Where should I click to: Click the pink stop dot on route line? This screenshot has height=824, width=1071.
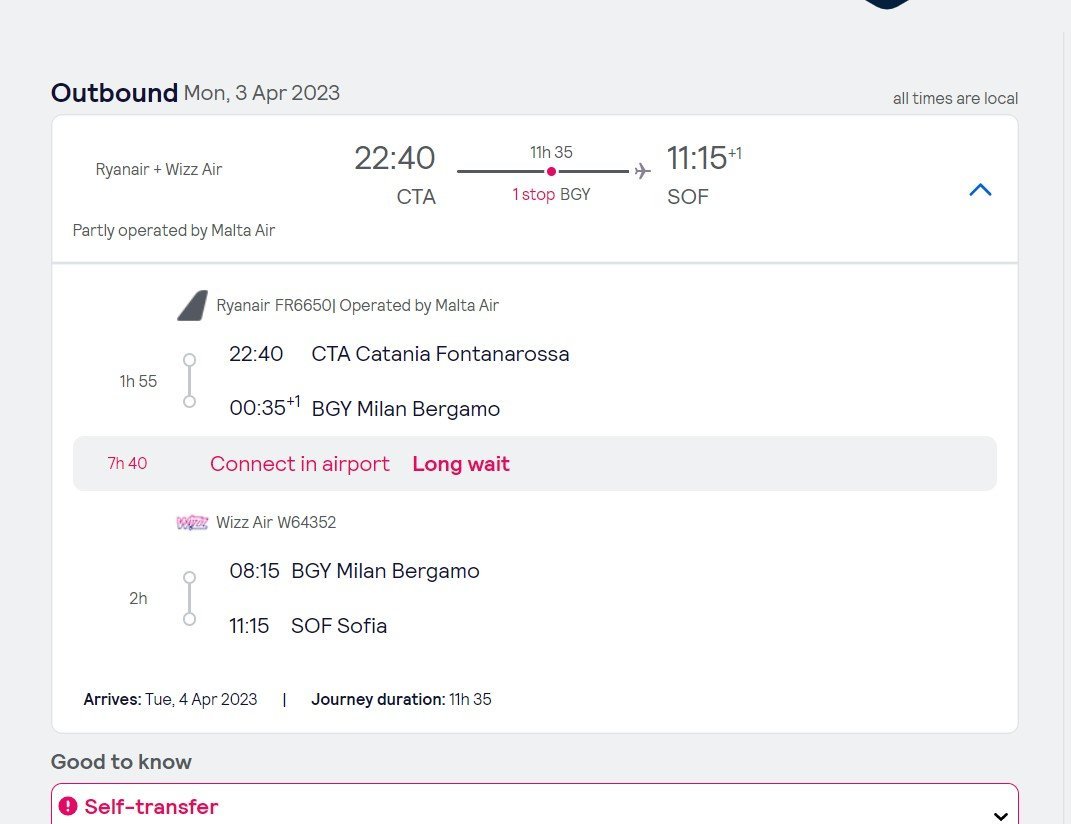click(551, 172)
